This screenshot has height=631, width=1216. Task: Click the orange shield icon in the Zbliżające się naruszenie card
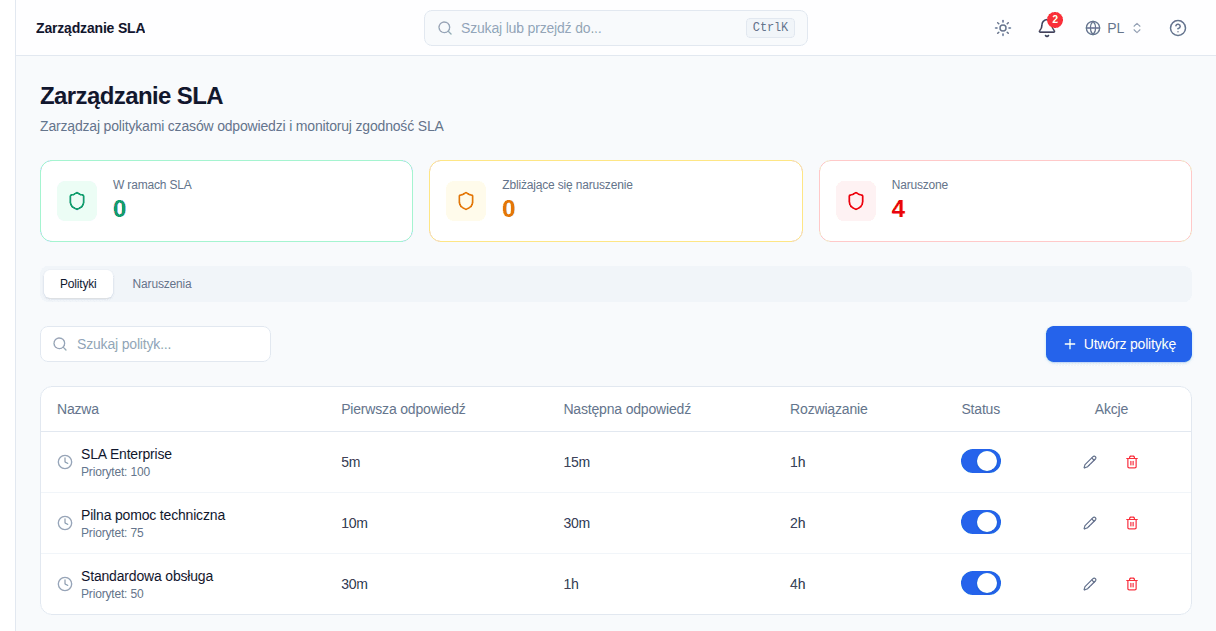(466, 201)
